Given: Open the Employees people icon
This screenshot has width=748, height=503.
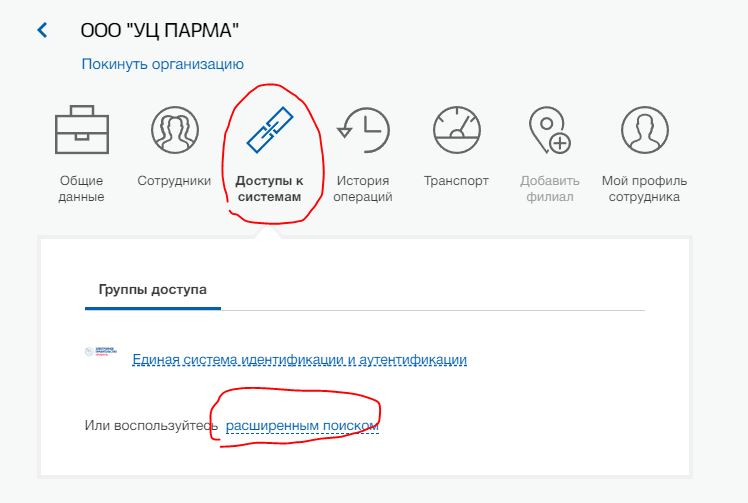Looking at the screenshot, I should (175, 130).
